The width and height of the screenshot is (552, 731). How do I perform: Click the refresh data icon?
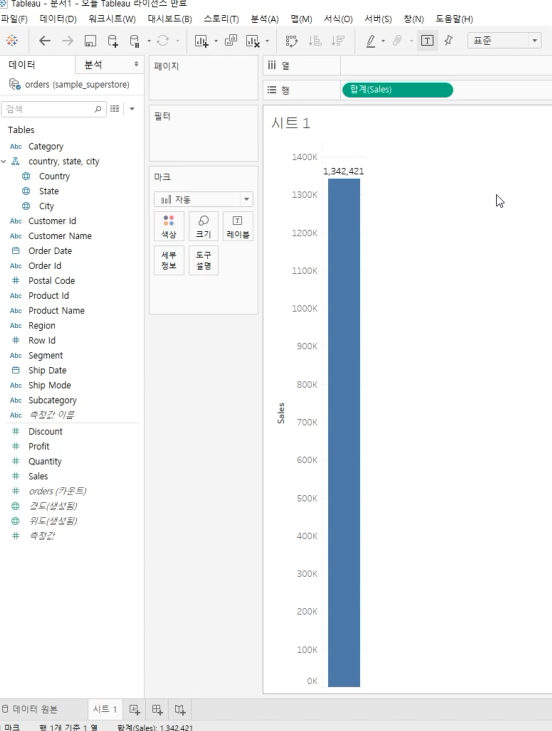(162, 41)
